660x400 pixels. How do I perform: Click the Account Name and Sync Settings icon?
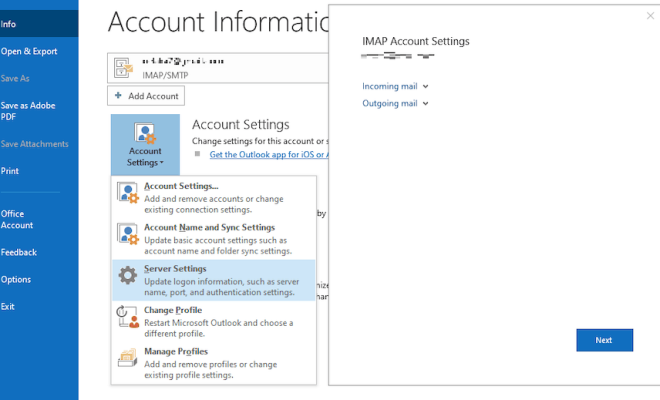128,234
